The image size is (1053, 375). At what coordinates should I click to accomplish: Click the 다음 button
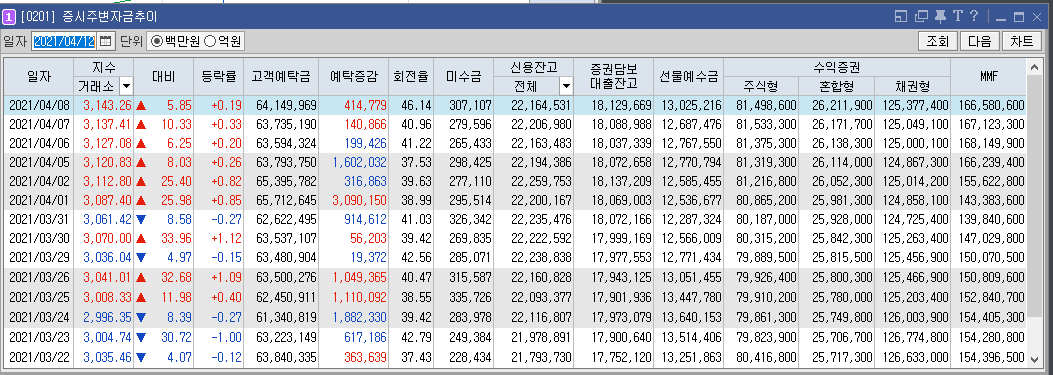tap(980, 41)
